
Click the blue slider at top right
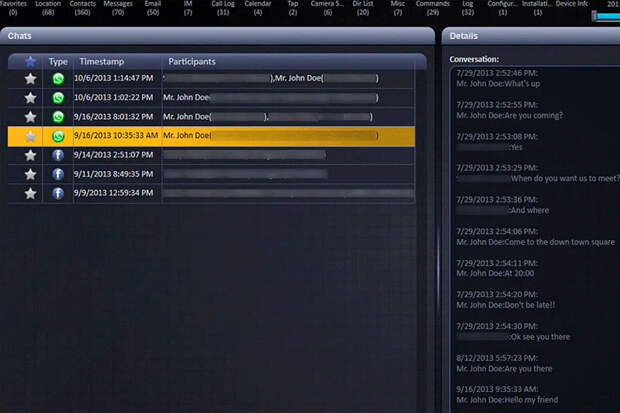point(606,16)
